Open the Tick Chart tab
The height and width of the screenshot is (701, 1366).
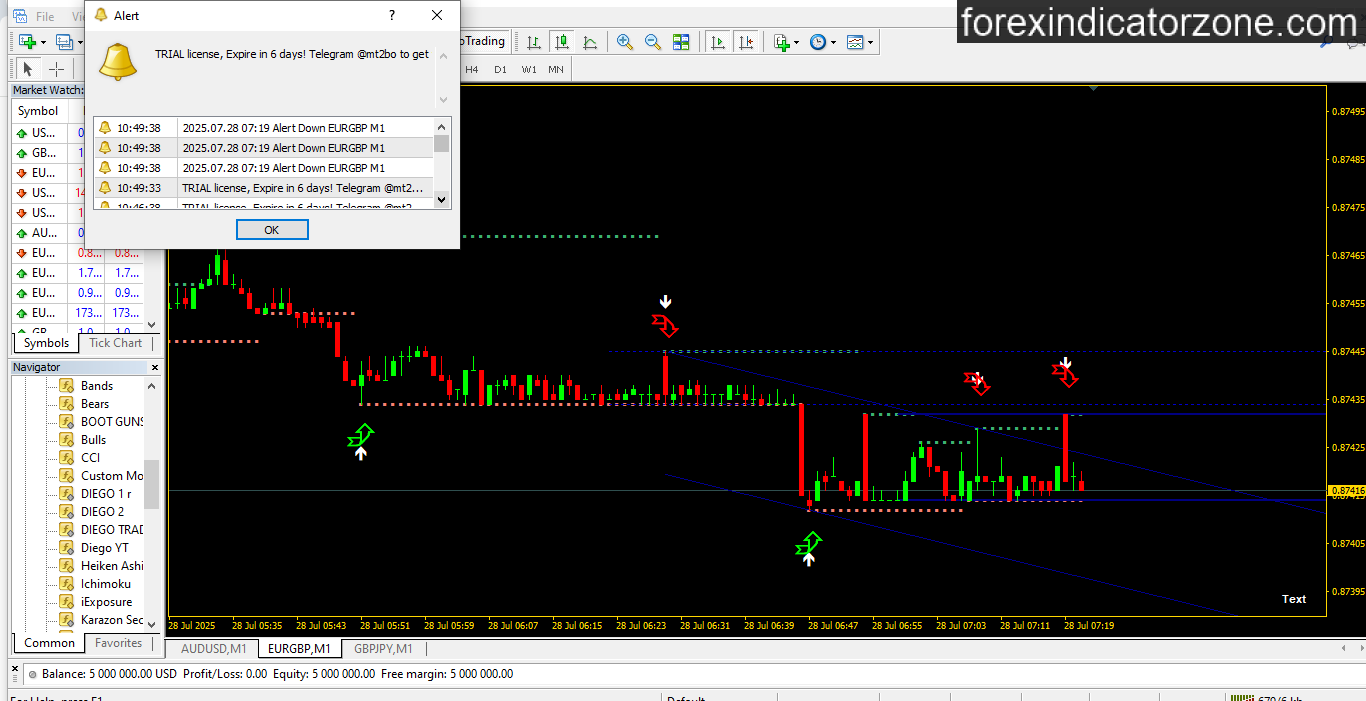coord(115,343)
